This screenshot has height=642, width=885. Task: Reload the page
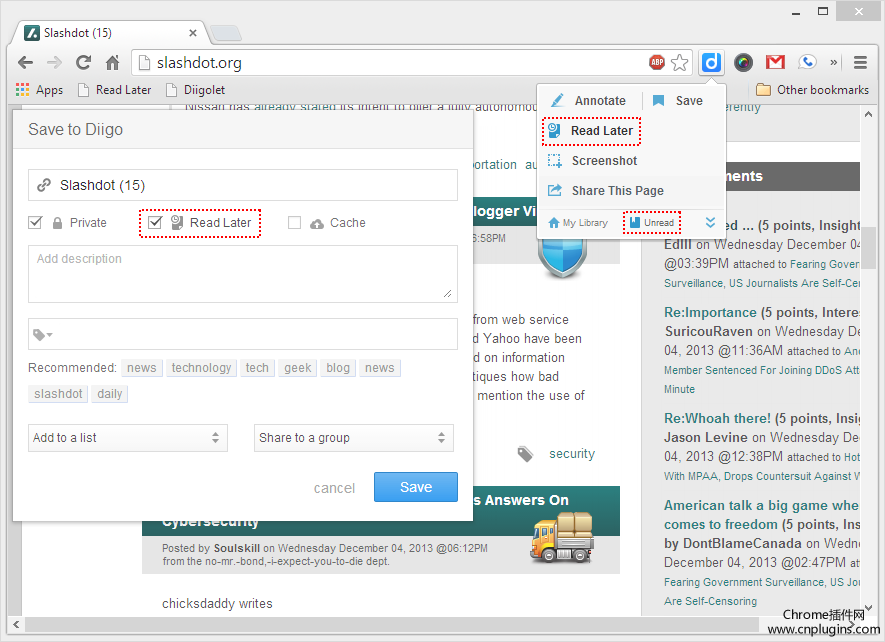pos(84,62)
